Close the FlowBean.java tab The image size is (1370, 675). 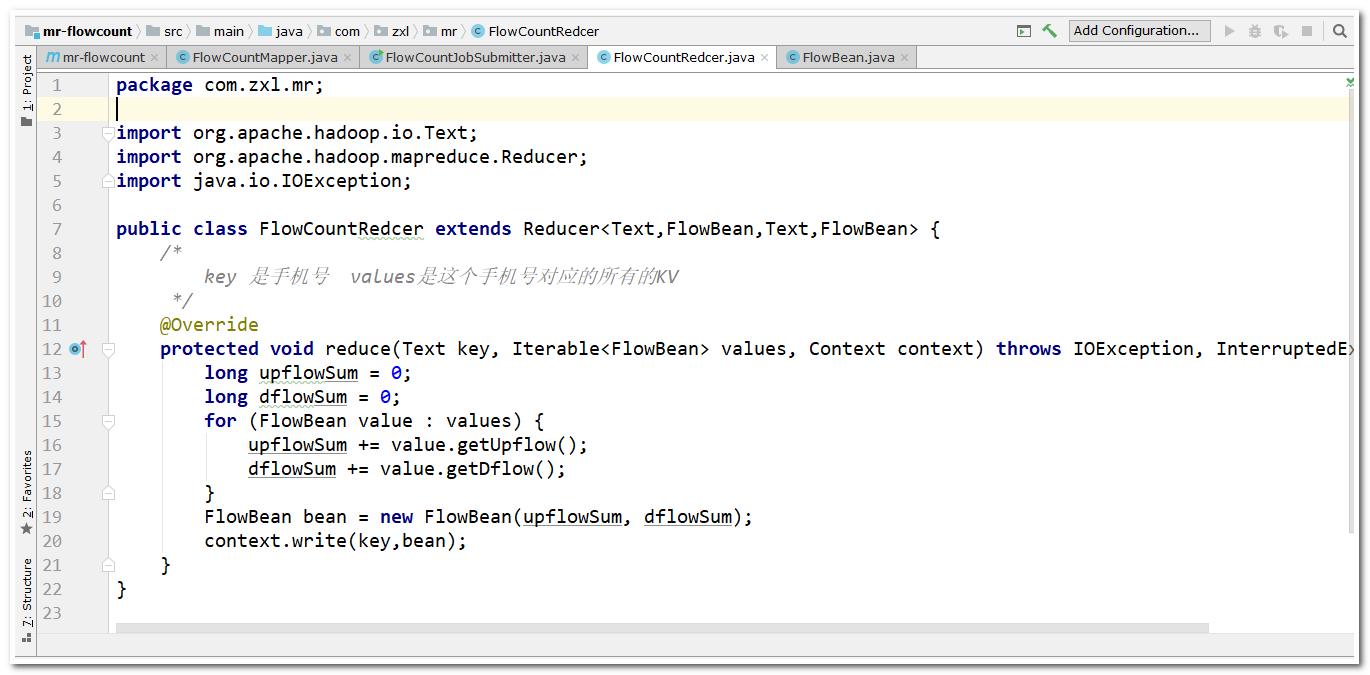click(x=905, y=58)
